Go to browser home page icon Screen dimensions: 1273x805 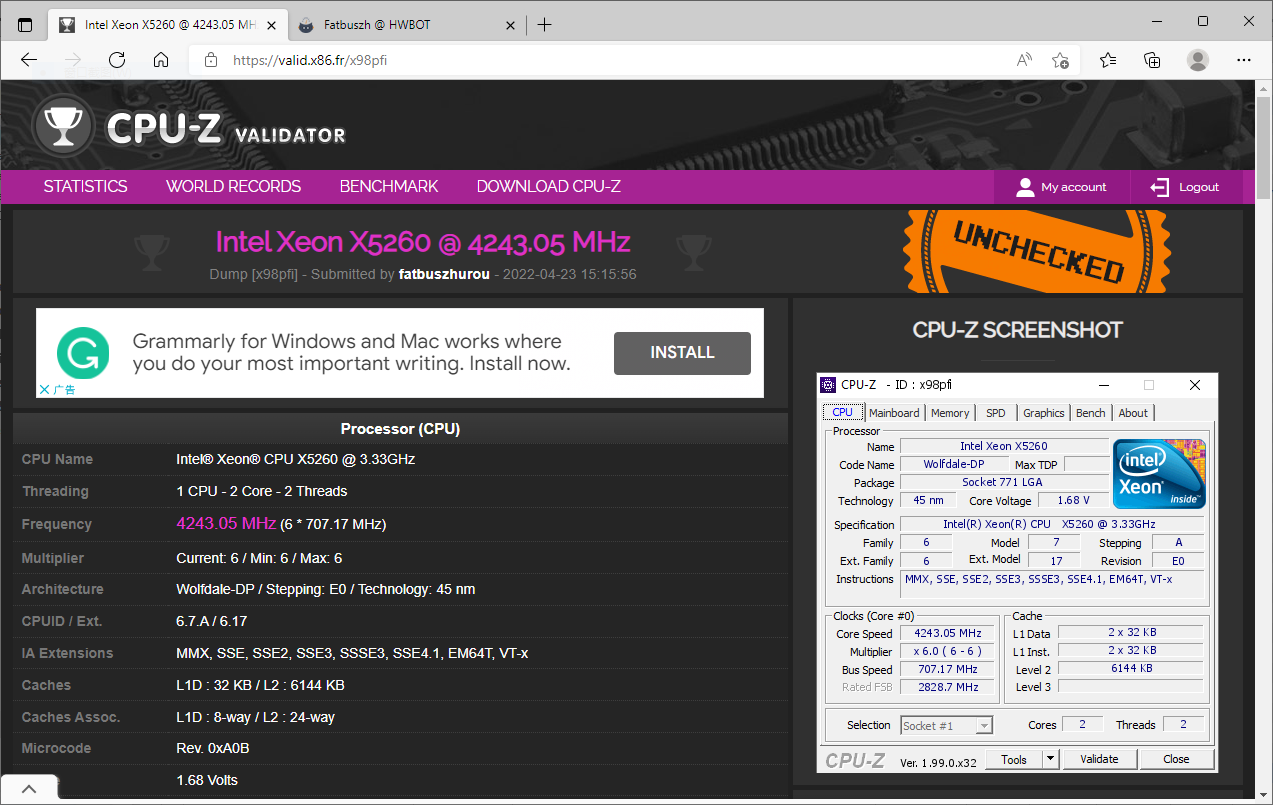(x=161, y=60)
